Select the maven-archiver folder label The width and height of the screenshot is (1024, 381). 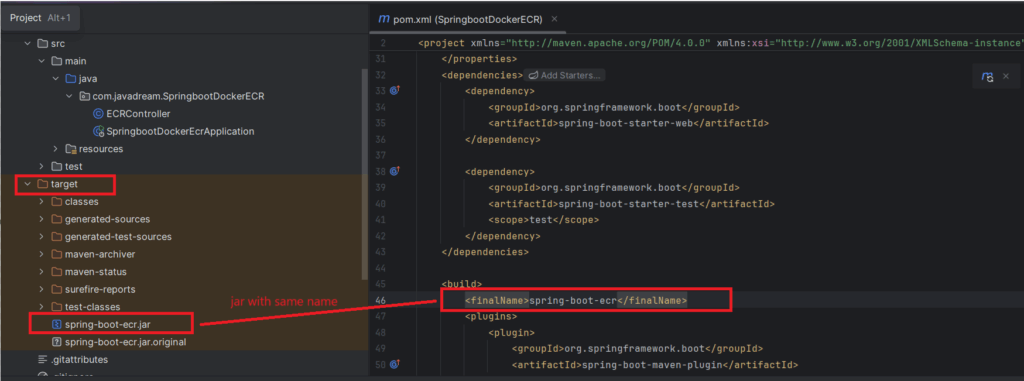click(x=100, y=254)
